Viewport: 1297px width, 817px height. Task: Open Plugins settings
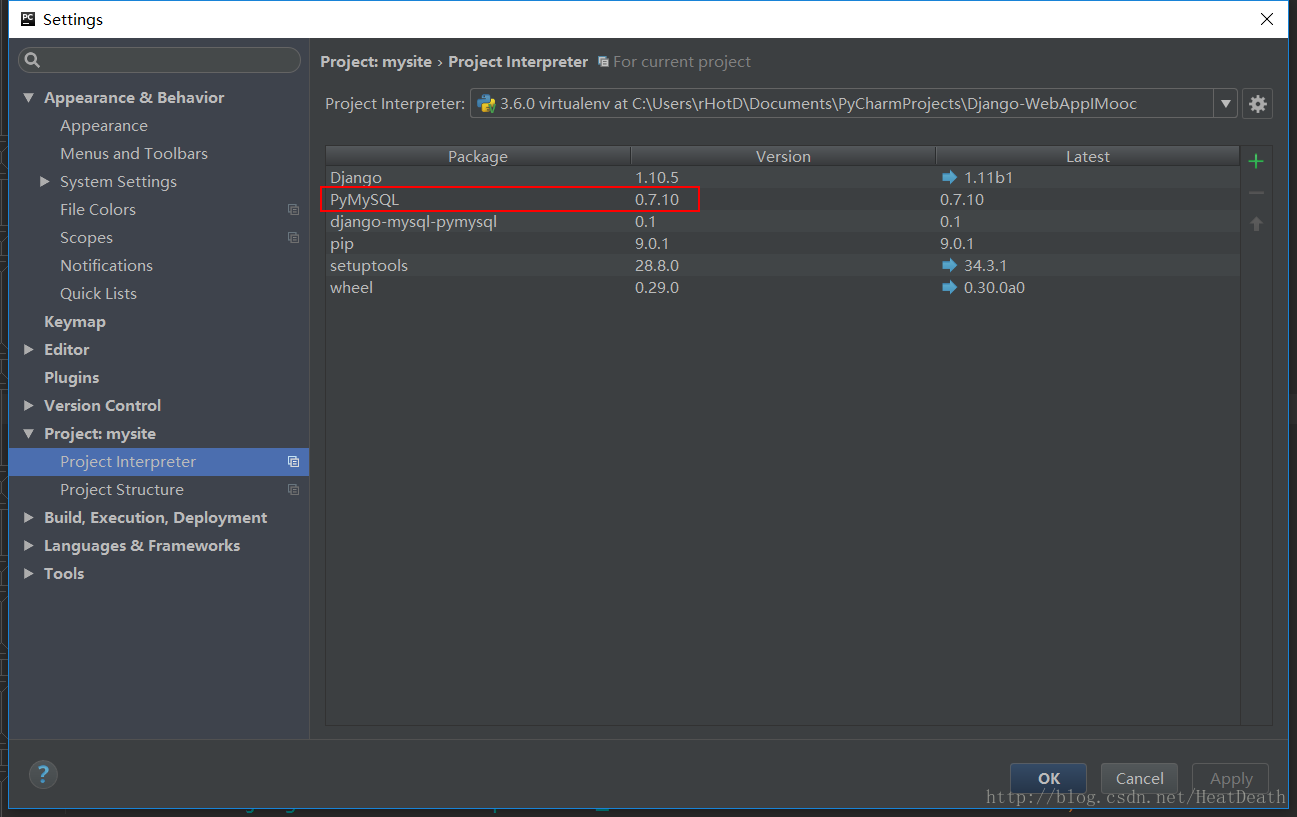71,378
